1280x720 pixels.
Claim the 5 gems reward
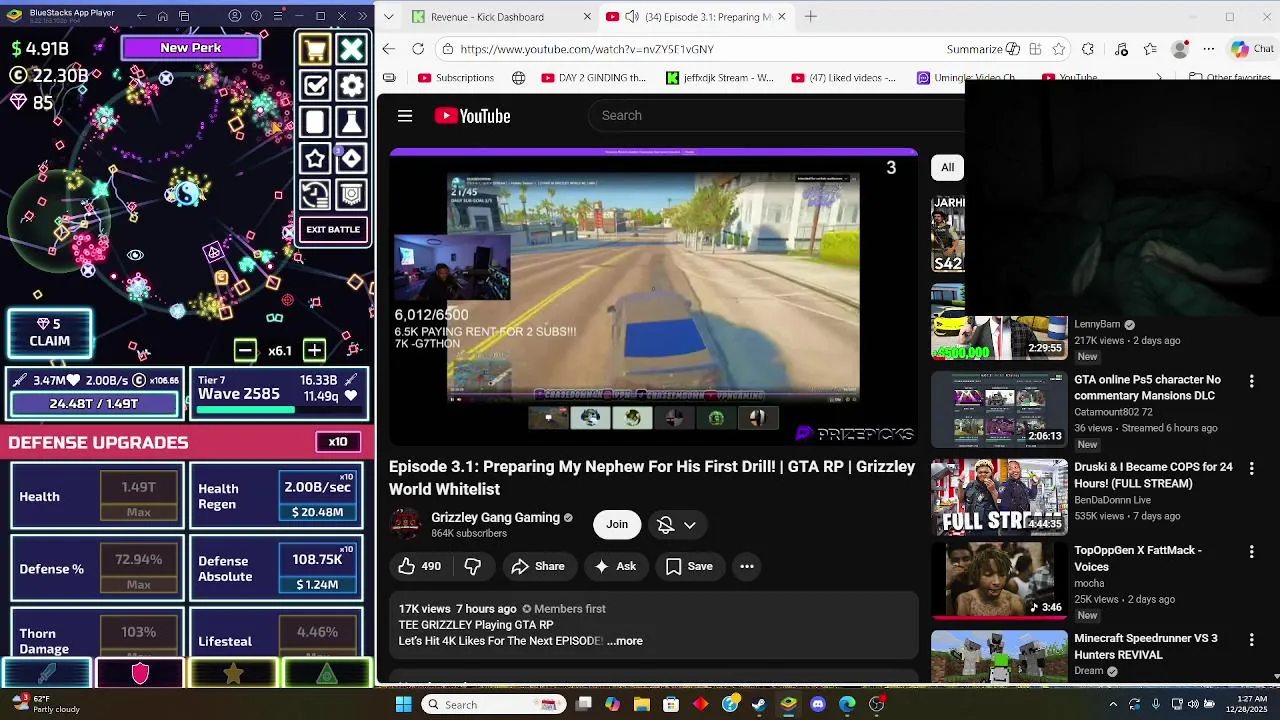[49, 333]
